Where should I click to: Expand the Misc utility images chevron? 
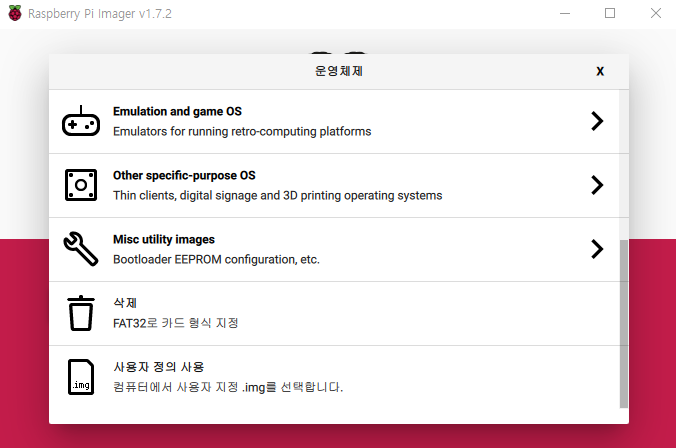point(597,249)
